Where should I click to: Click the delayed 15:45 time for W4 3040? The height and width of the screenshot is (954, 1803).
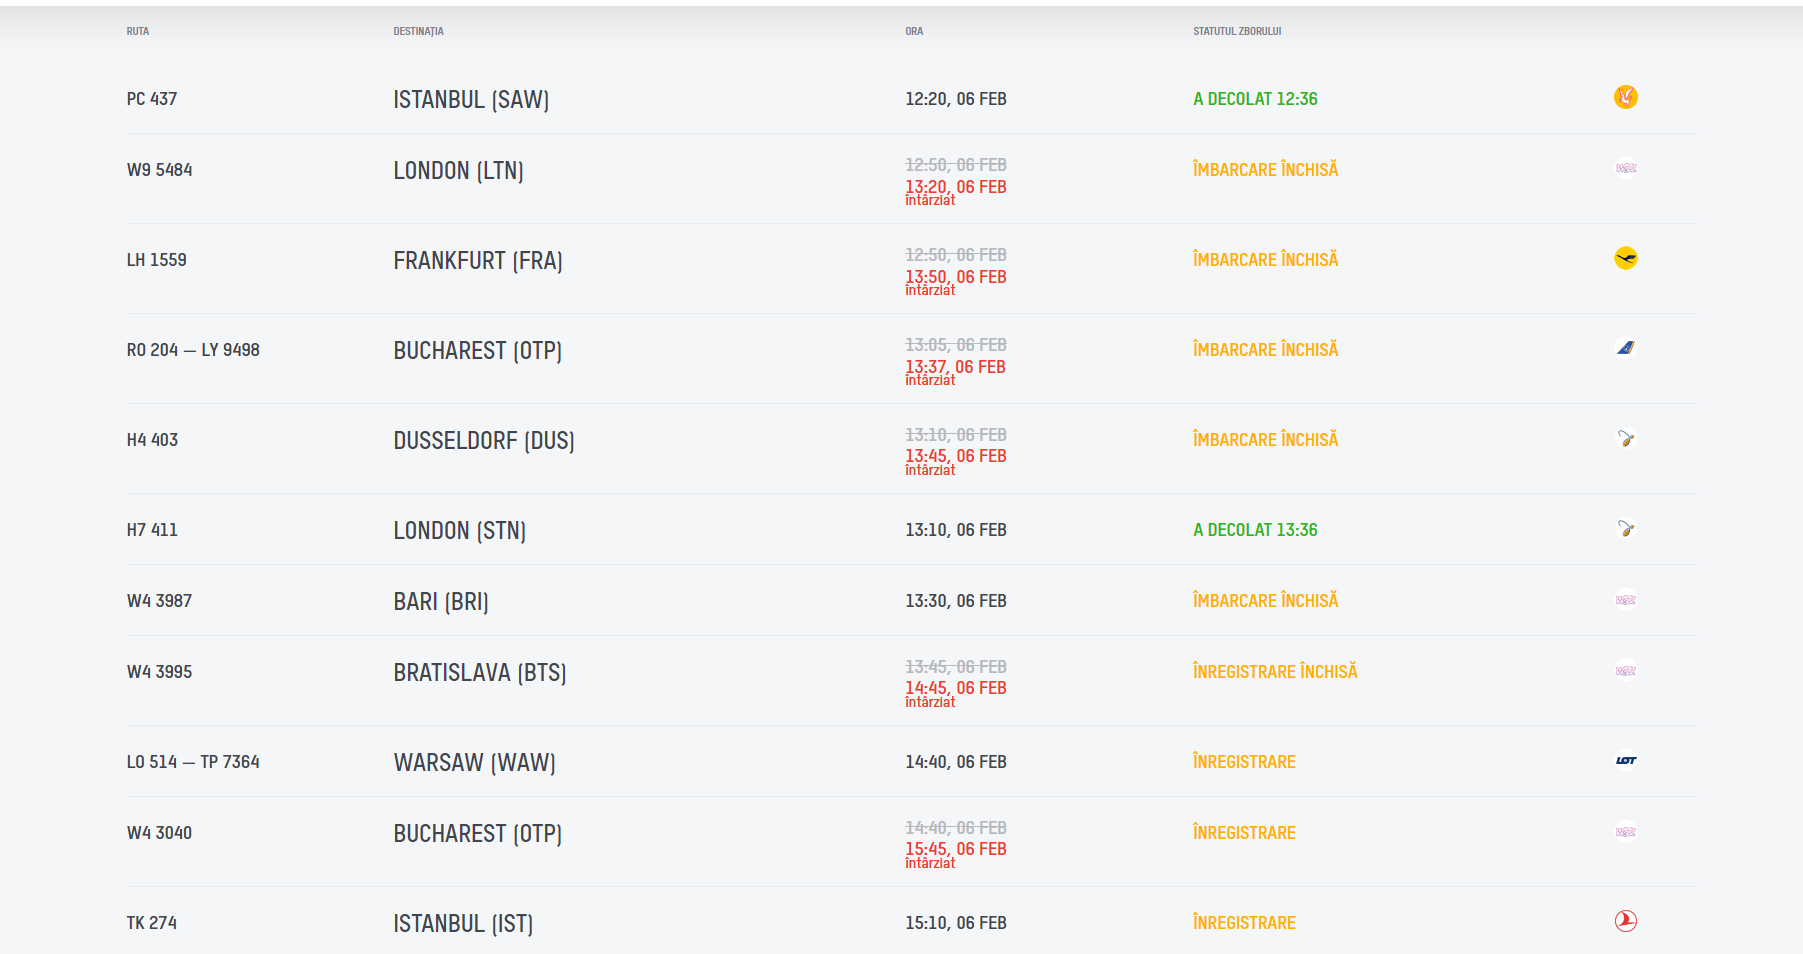coord(955,849)
